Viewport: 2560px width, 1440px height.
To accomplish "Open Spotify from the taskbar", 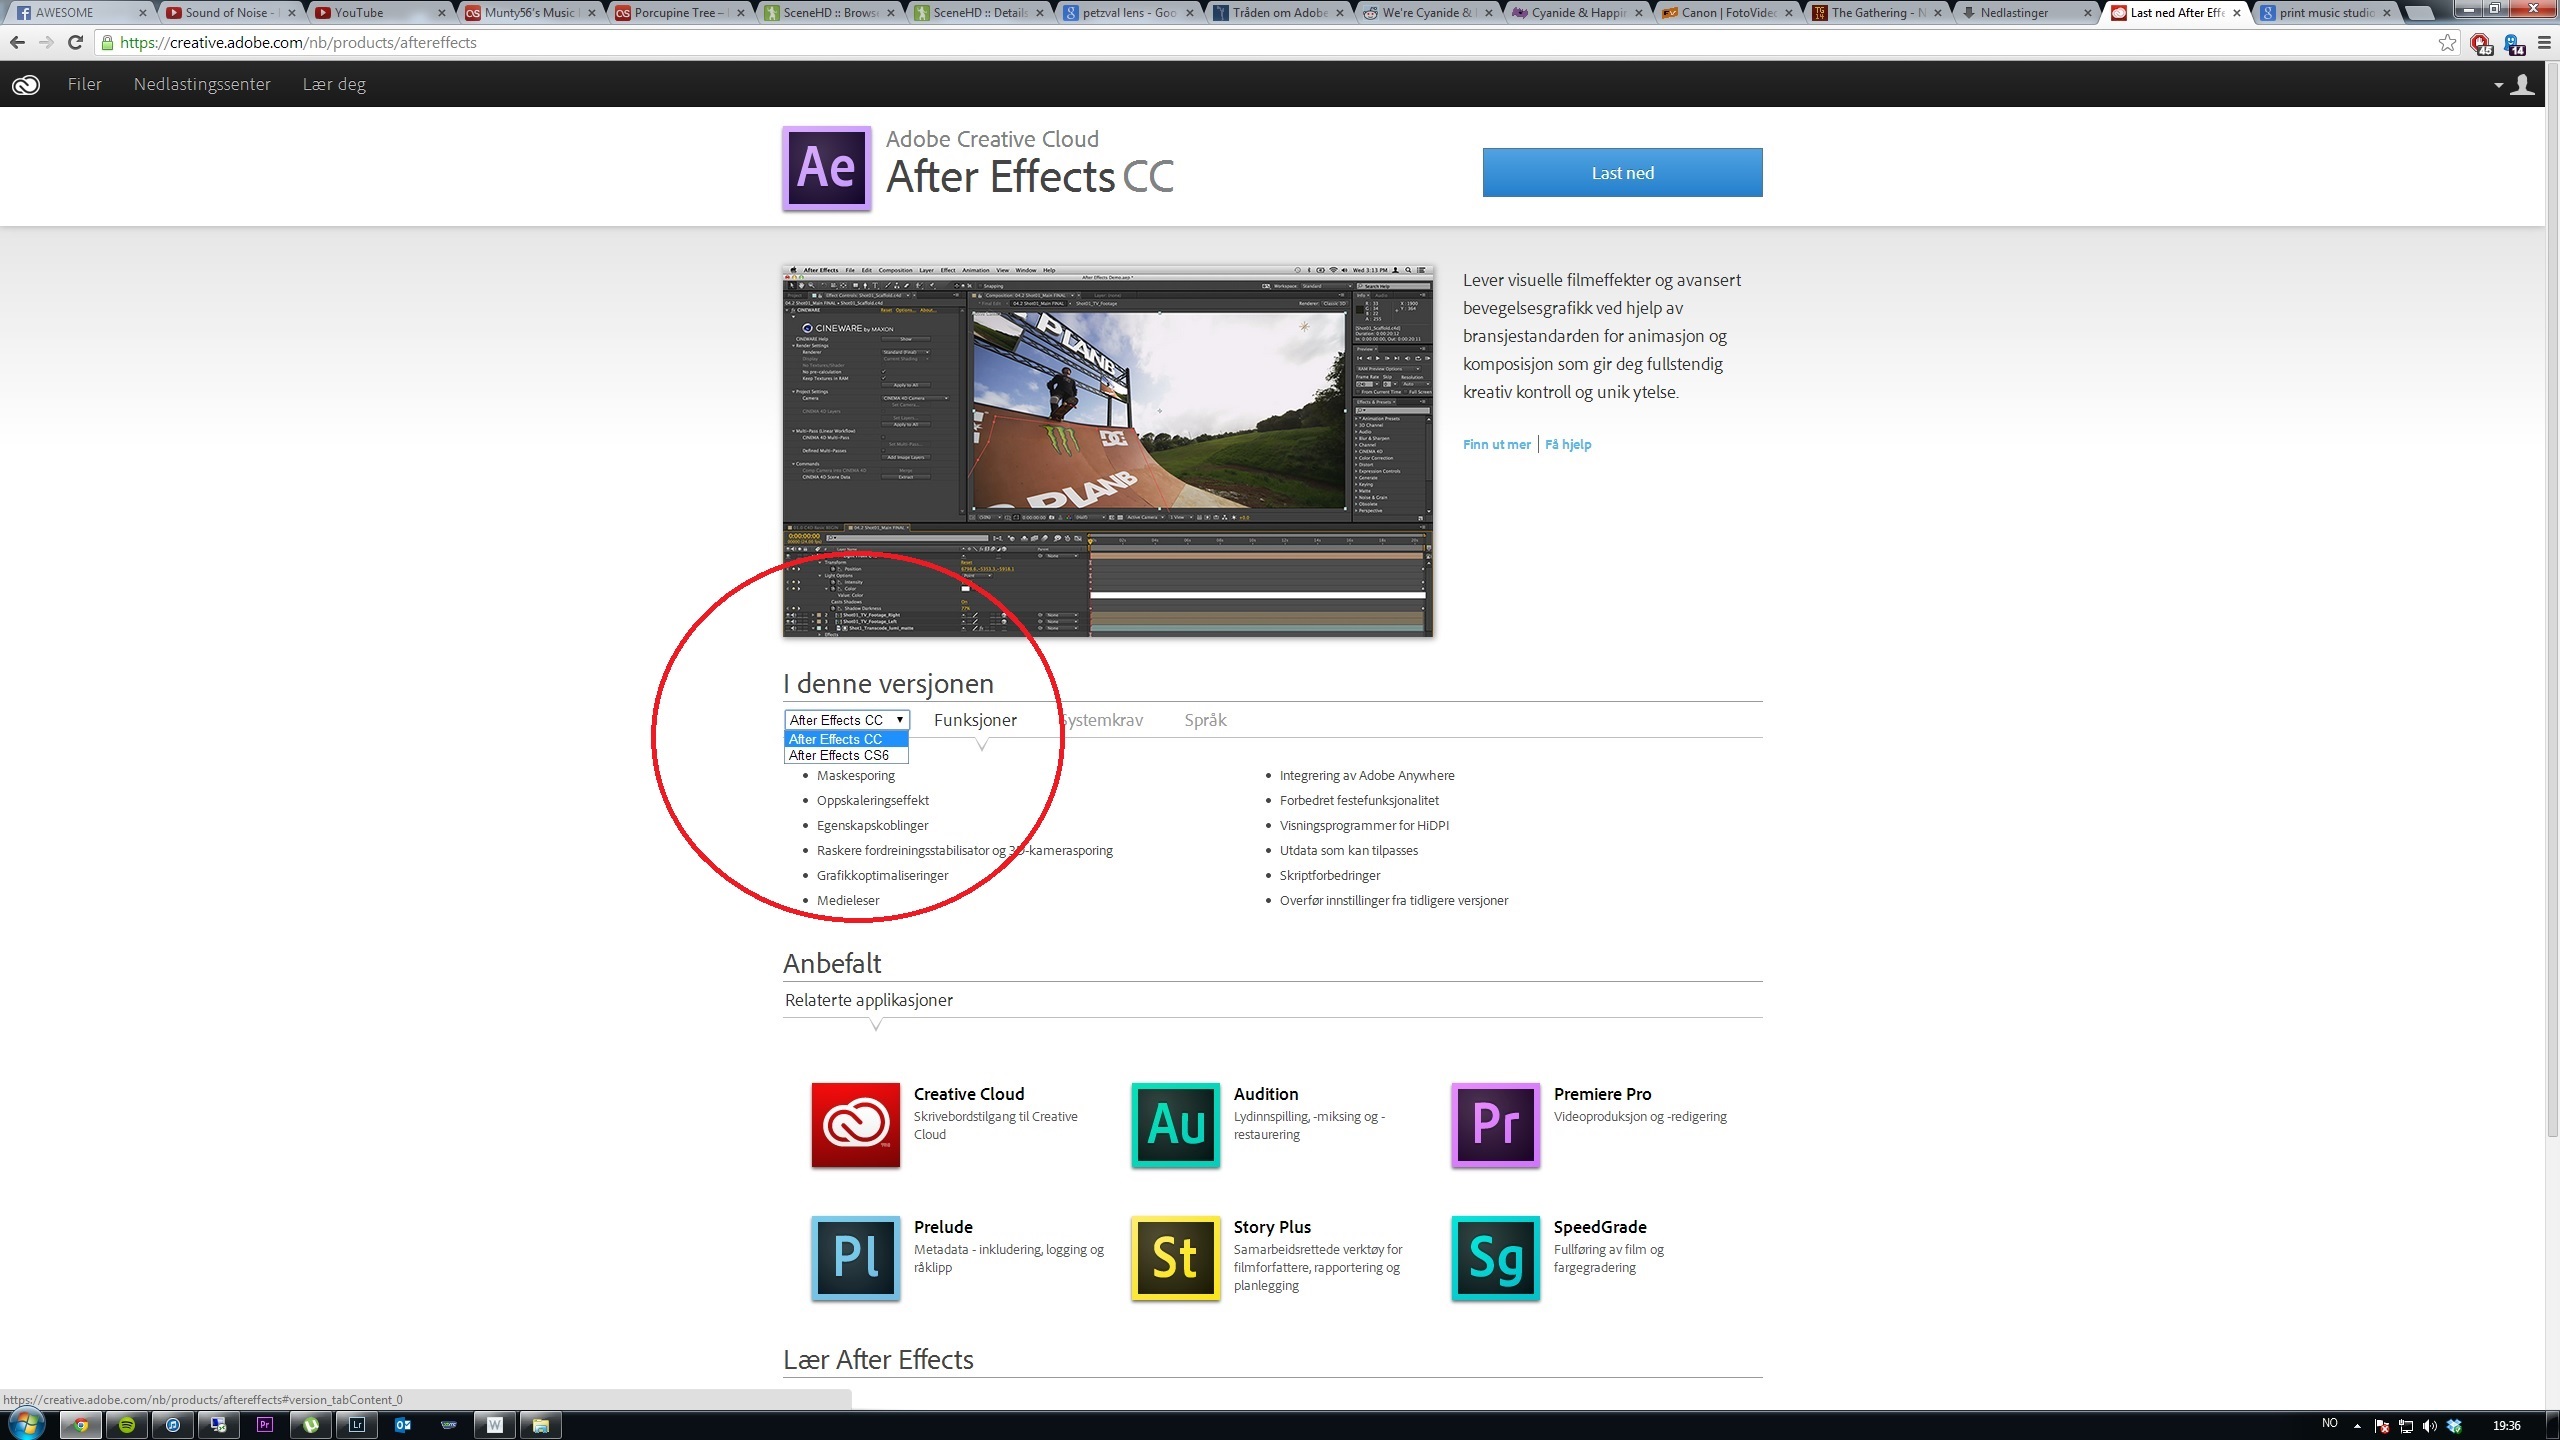I will (127, 1425).
